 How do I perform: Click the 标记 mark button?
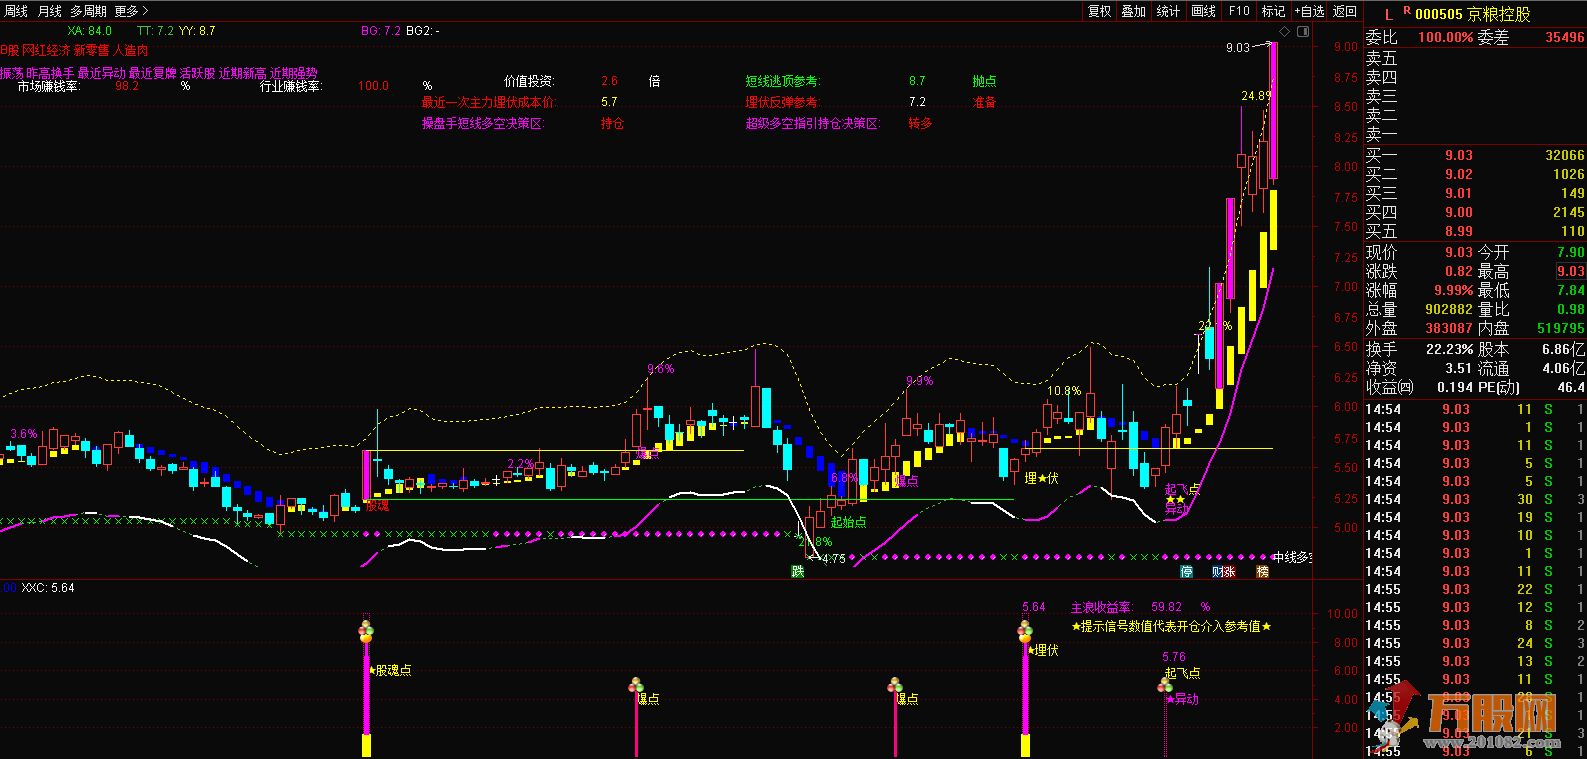[x=1273, y=11]
